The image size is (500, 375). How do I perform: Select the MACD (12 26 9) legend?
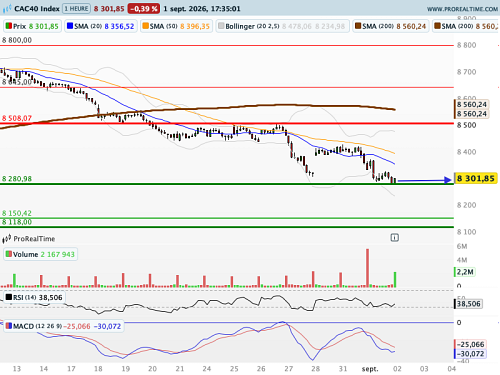[x=64, y=326]
